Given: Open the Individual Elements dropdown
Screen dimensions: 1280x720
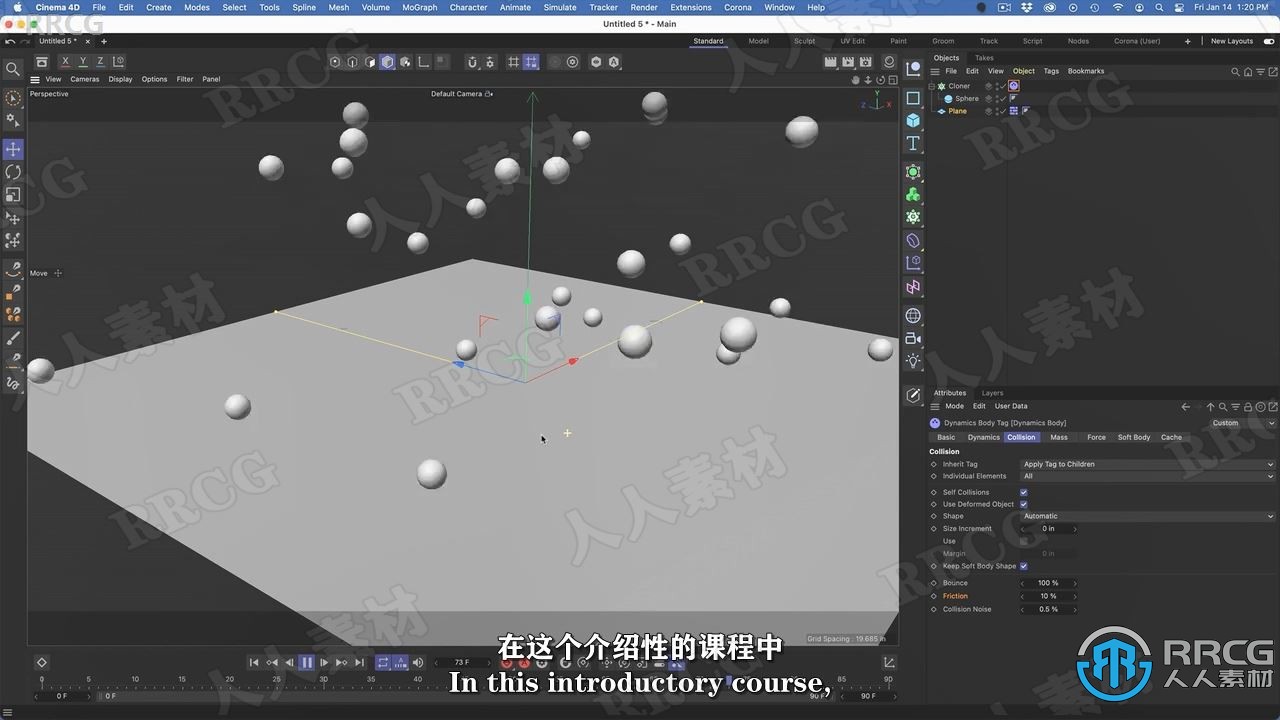Looking at the screenshot, I should coord(1148,476).
